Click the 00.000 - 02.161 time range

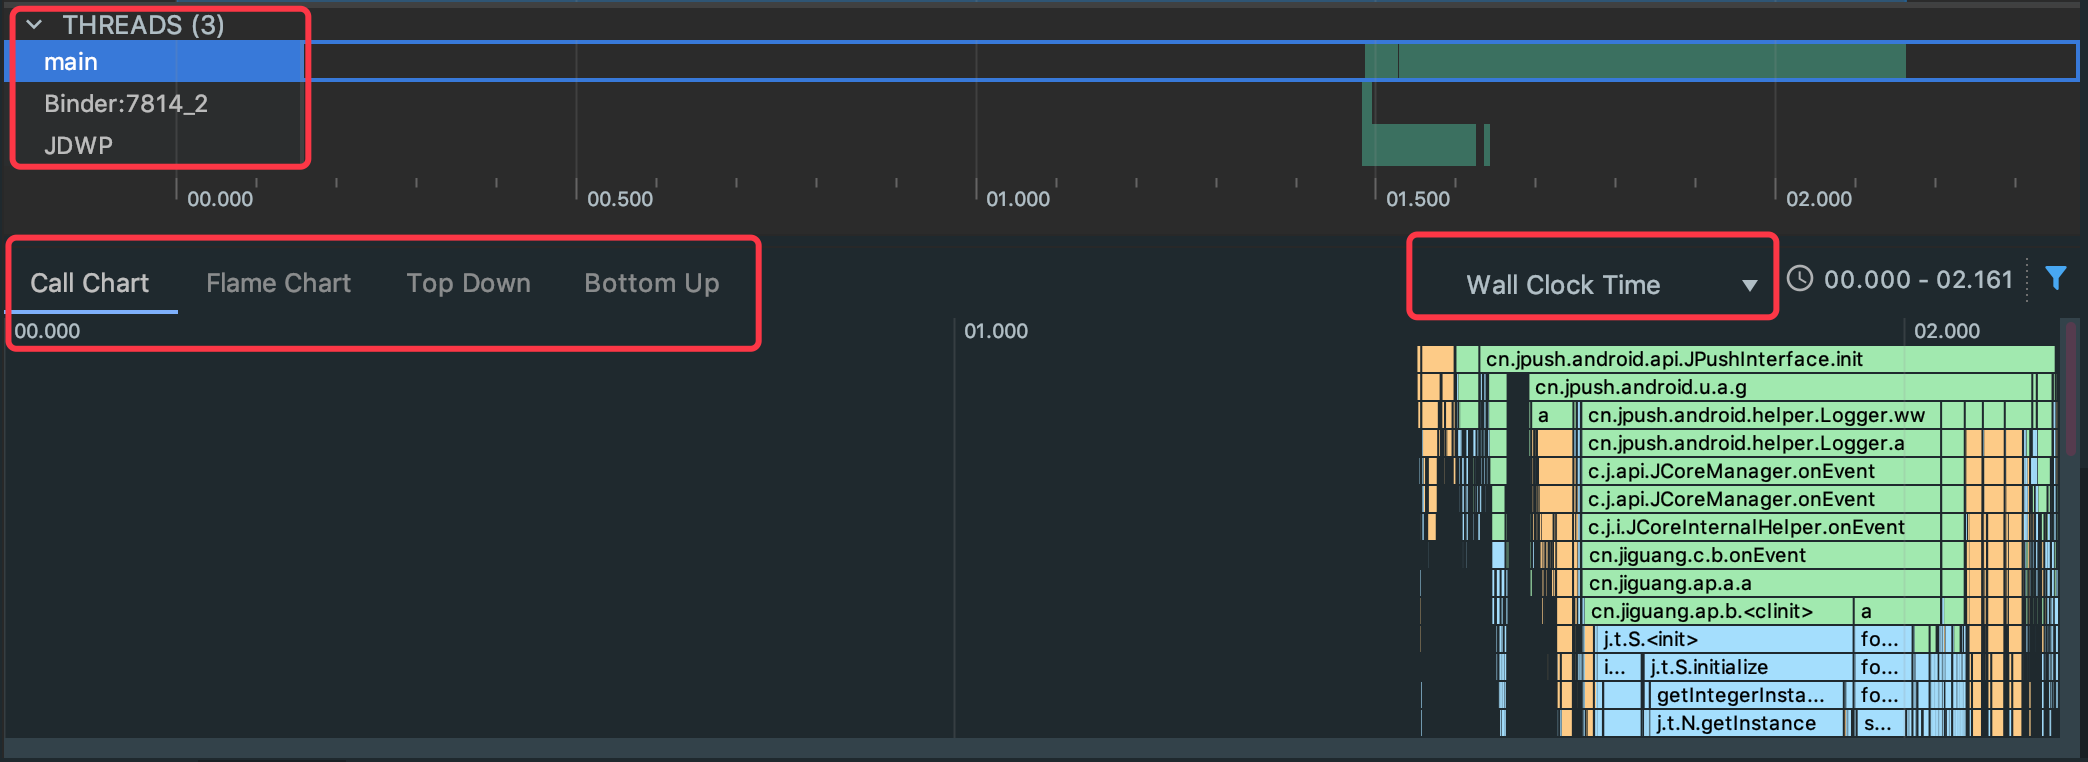pos(1918,280)
